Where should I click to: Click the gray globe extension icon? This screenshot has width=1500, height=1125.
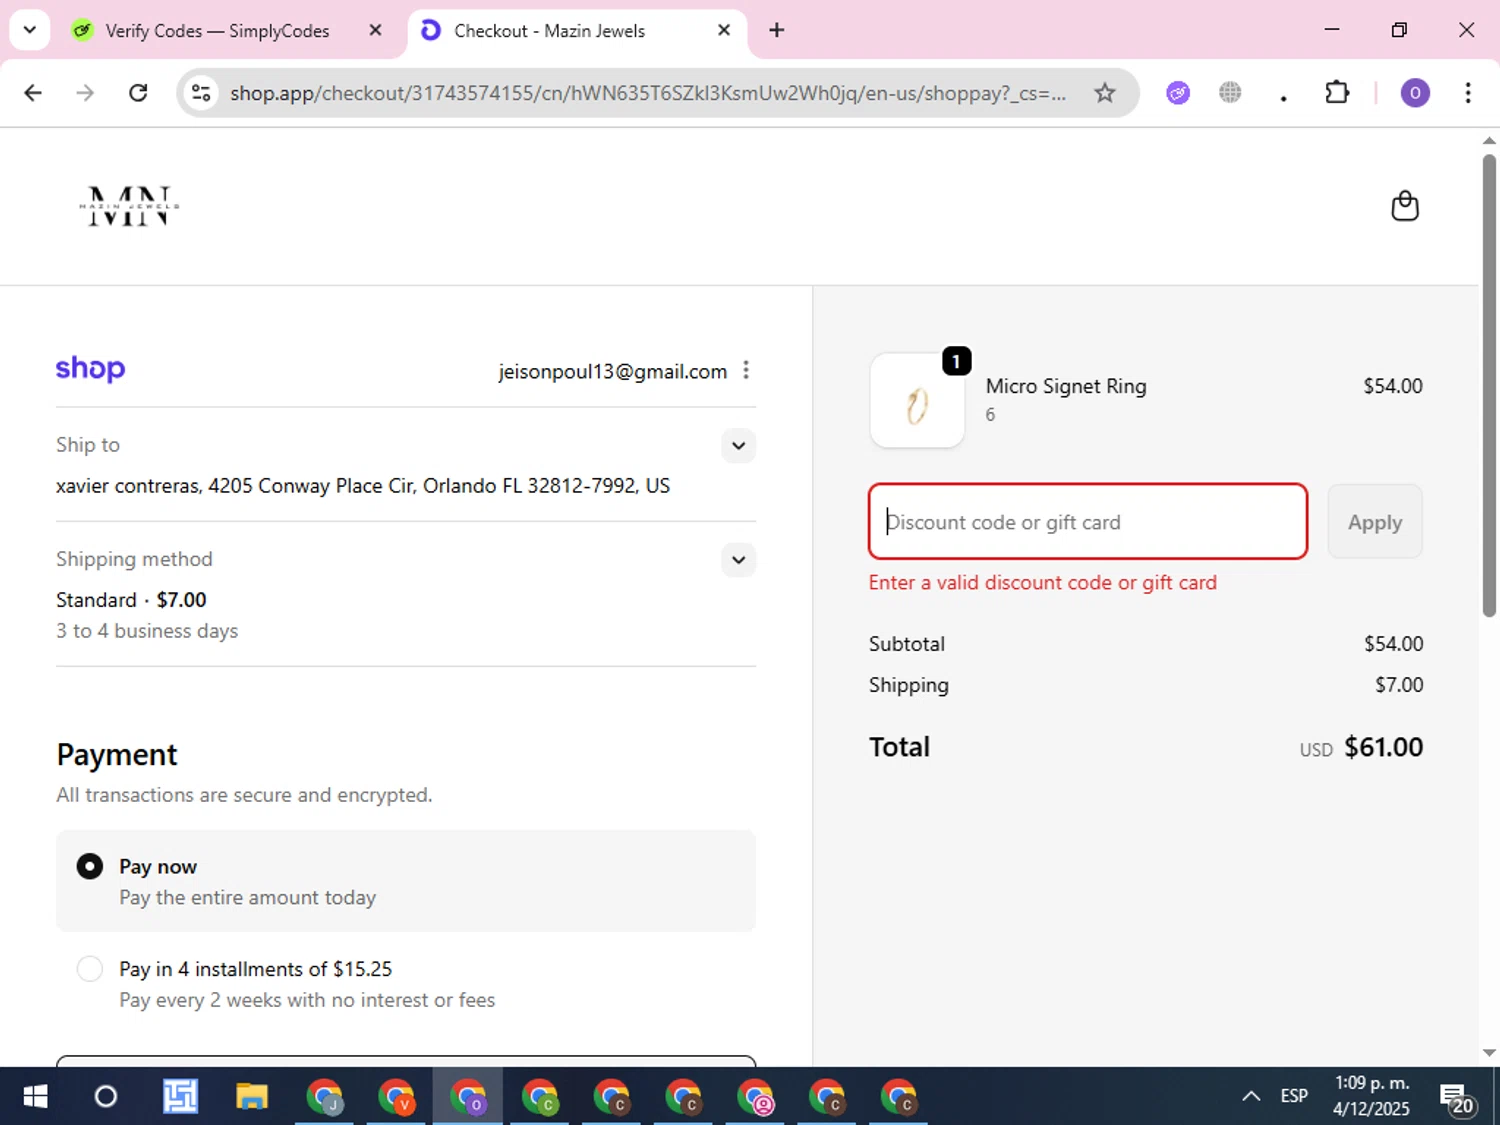coord(1230,93)
